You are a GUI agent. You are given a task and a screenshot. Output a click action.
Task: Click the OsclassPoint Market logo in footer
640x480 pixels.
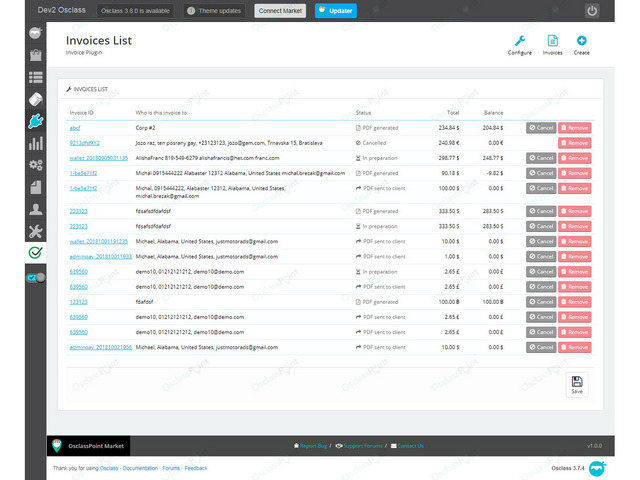(x=89, y=446)
